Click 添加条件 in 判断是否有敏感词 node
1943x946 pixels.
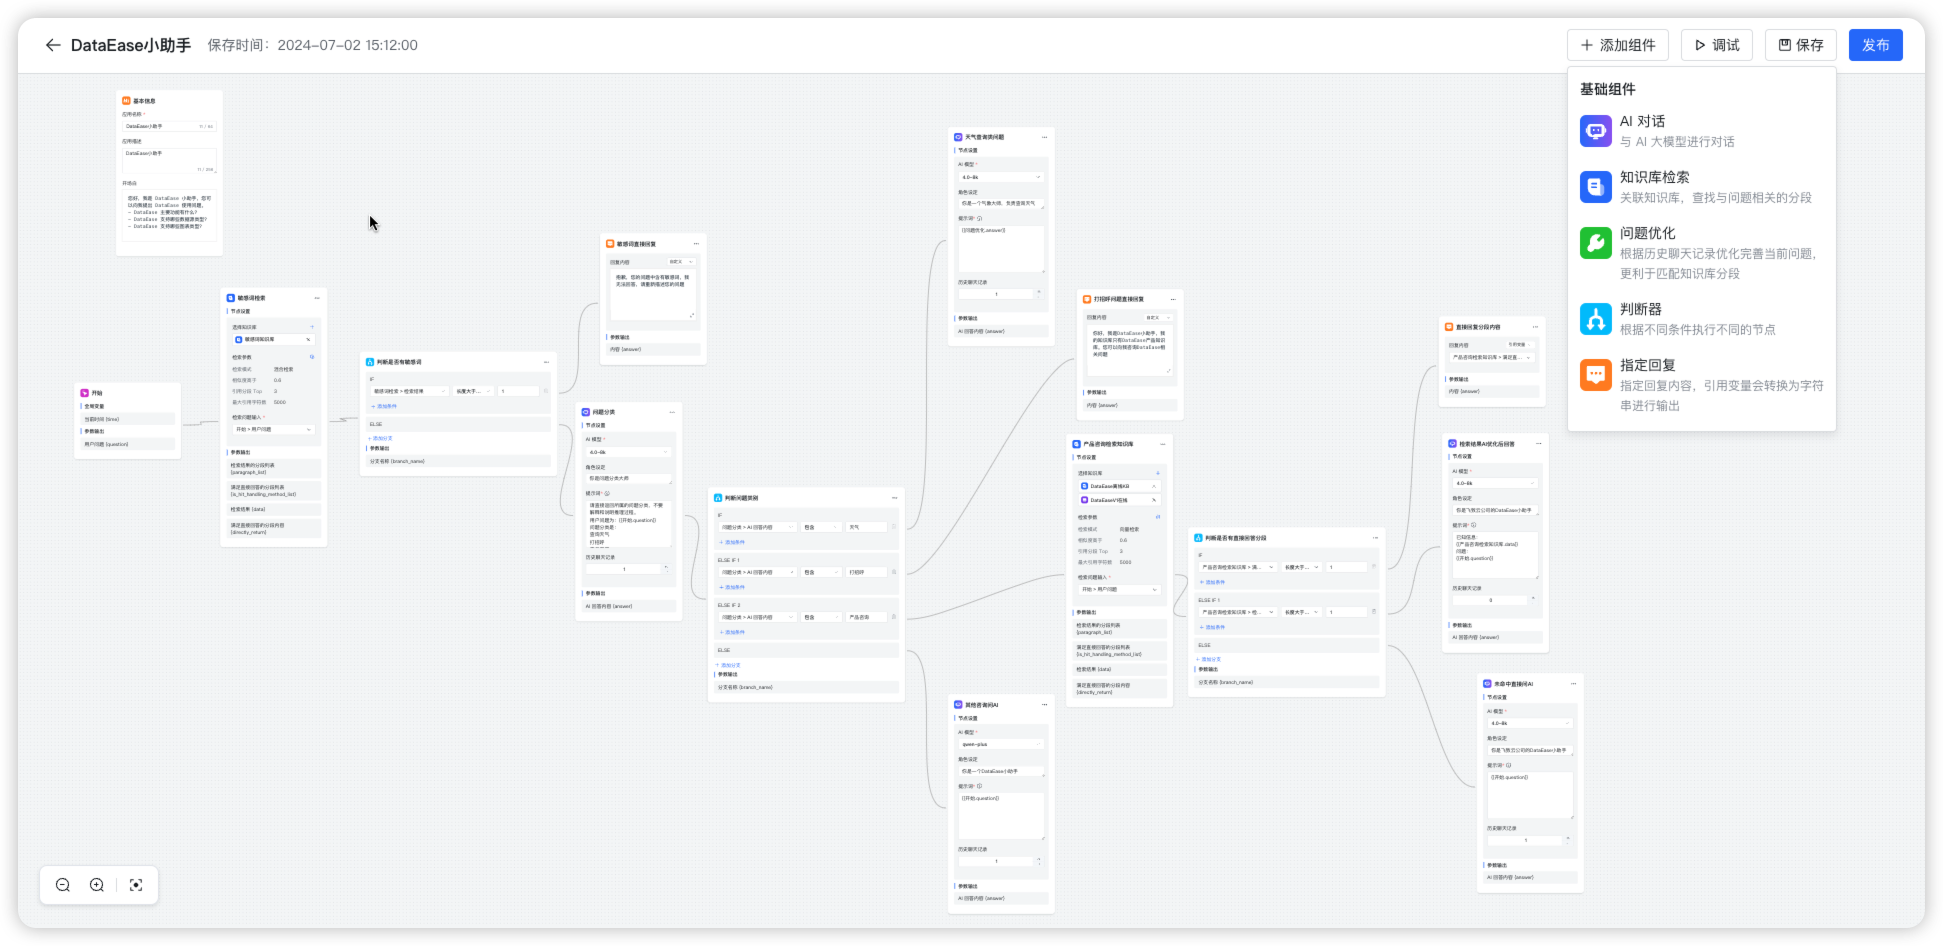pyautogui.click(x=384, y=406)
